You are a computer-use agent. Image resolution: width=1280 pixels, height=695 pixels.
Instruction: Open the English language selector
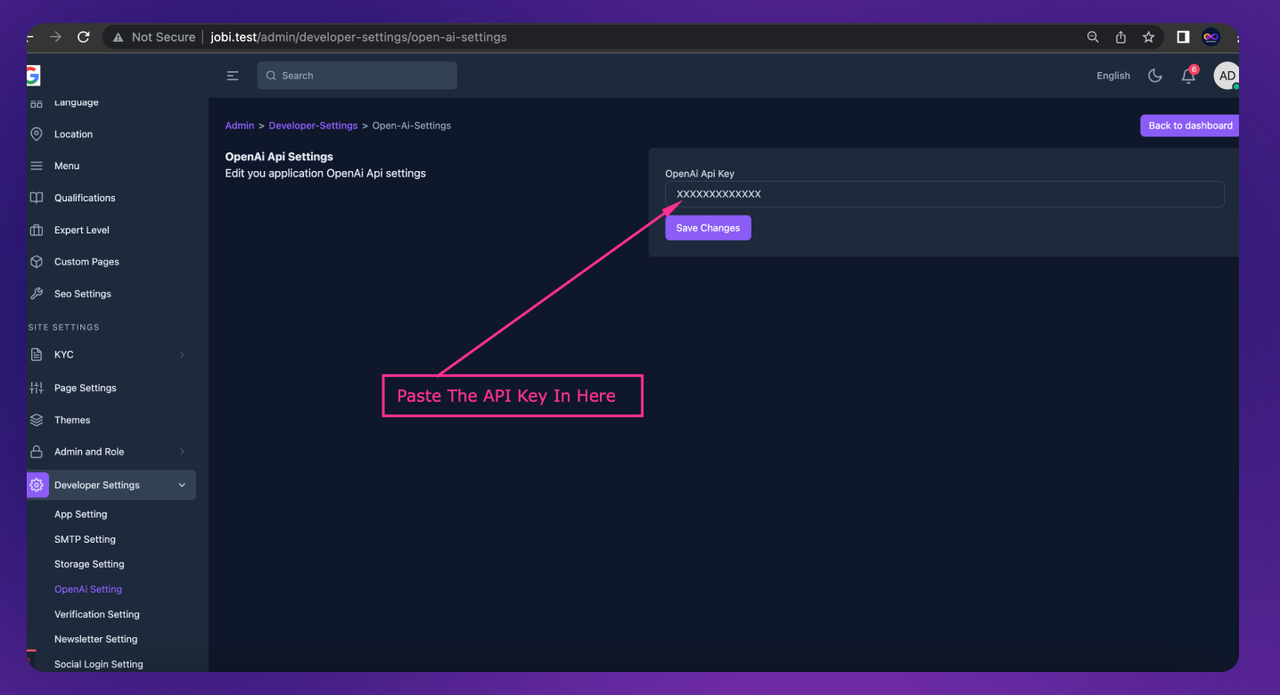1113,76
